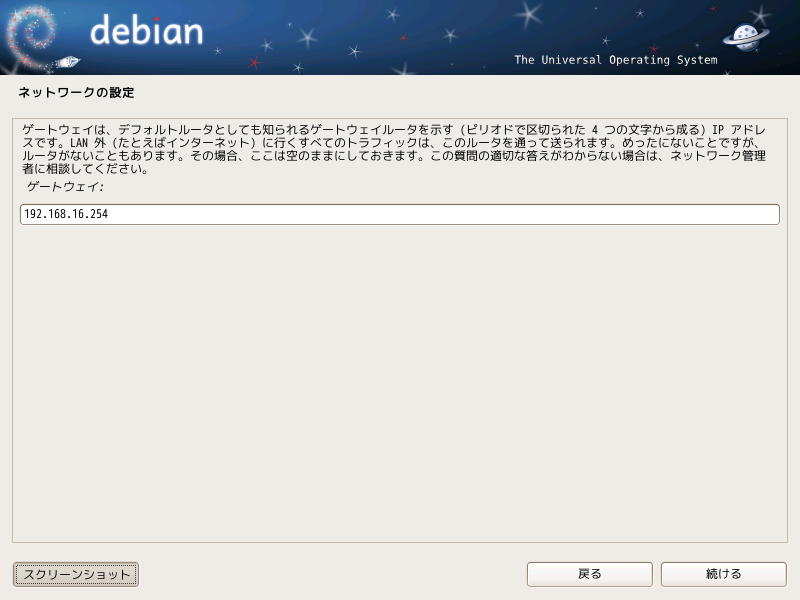This screenshot has width=800, height=600.
Task: Click the Debian swirl logo
Action: click(31, 36)
